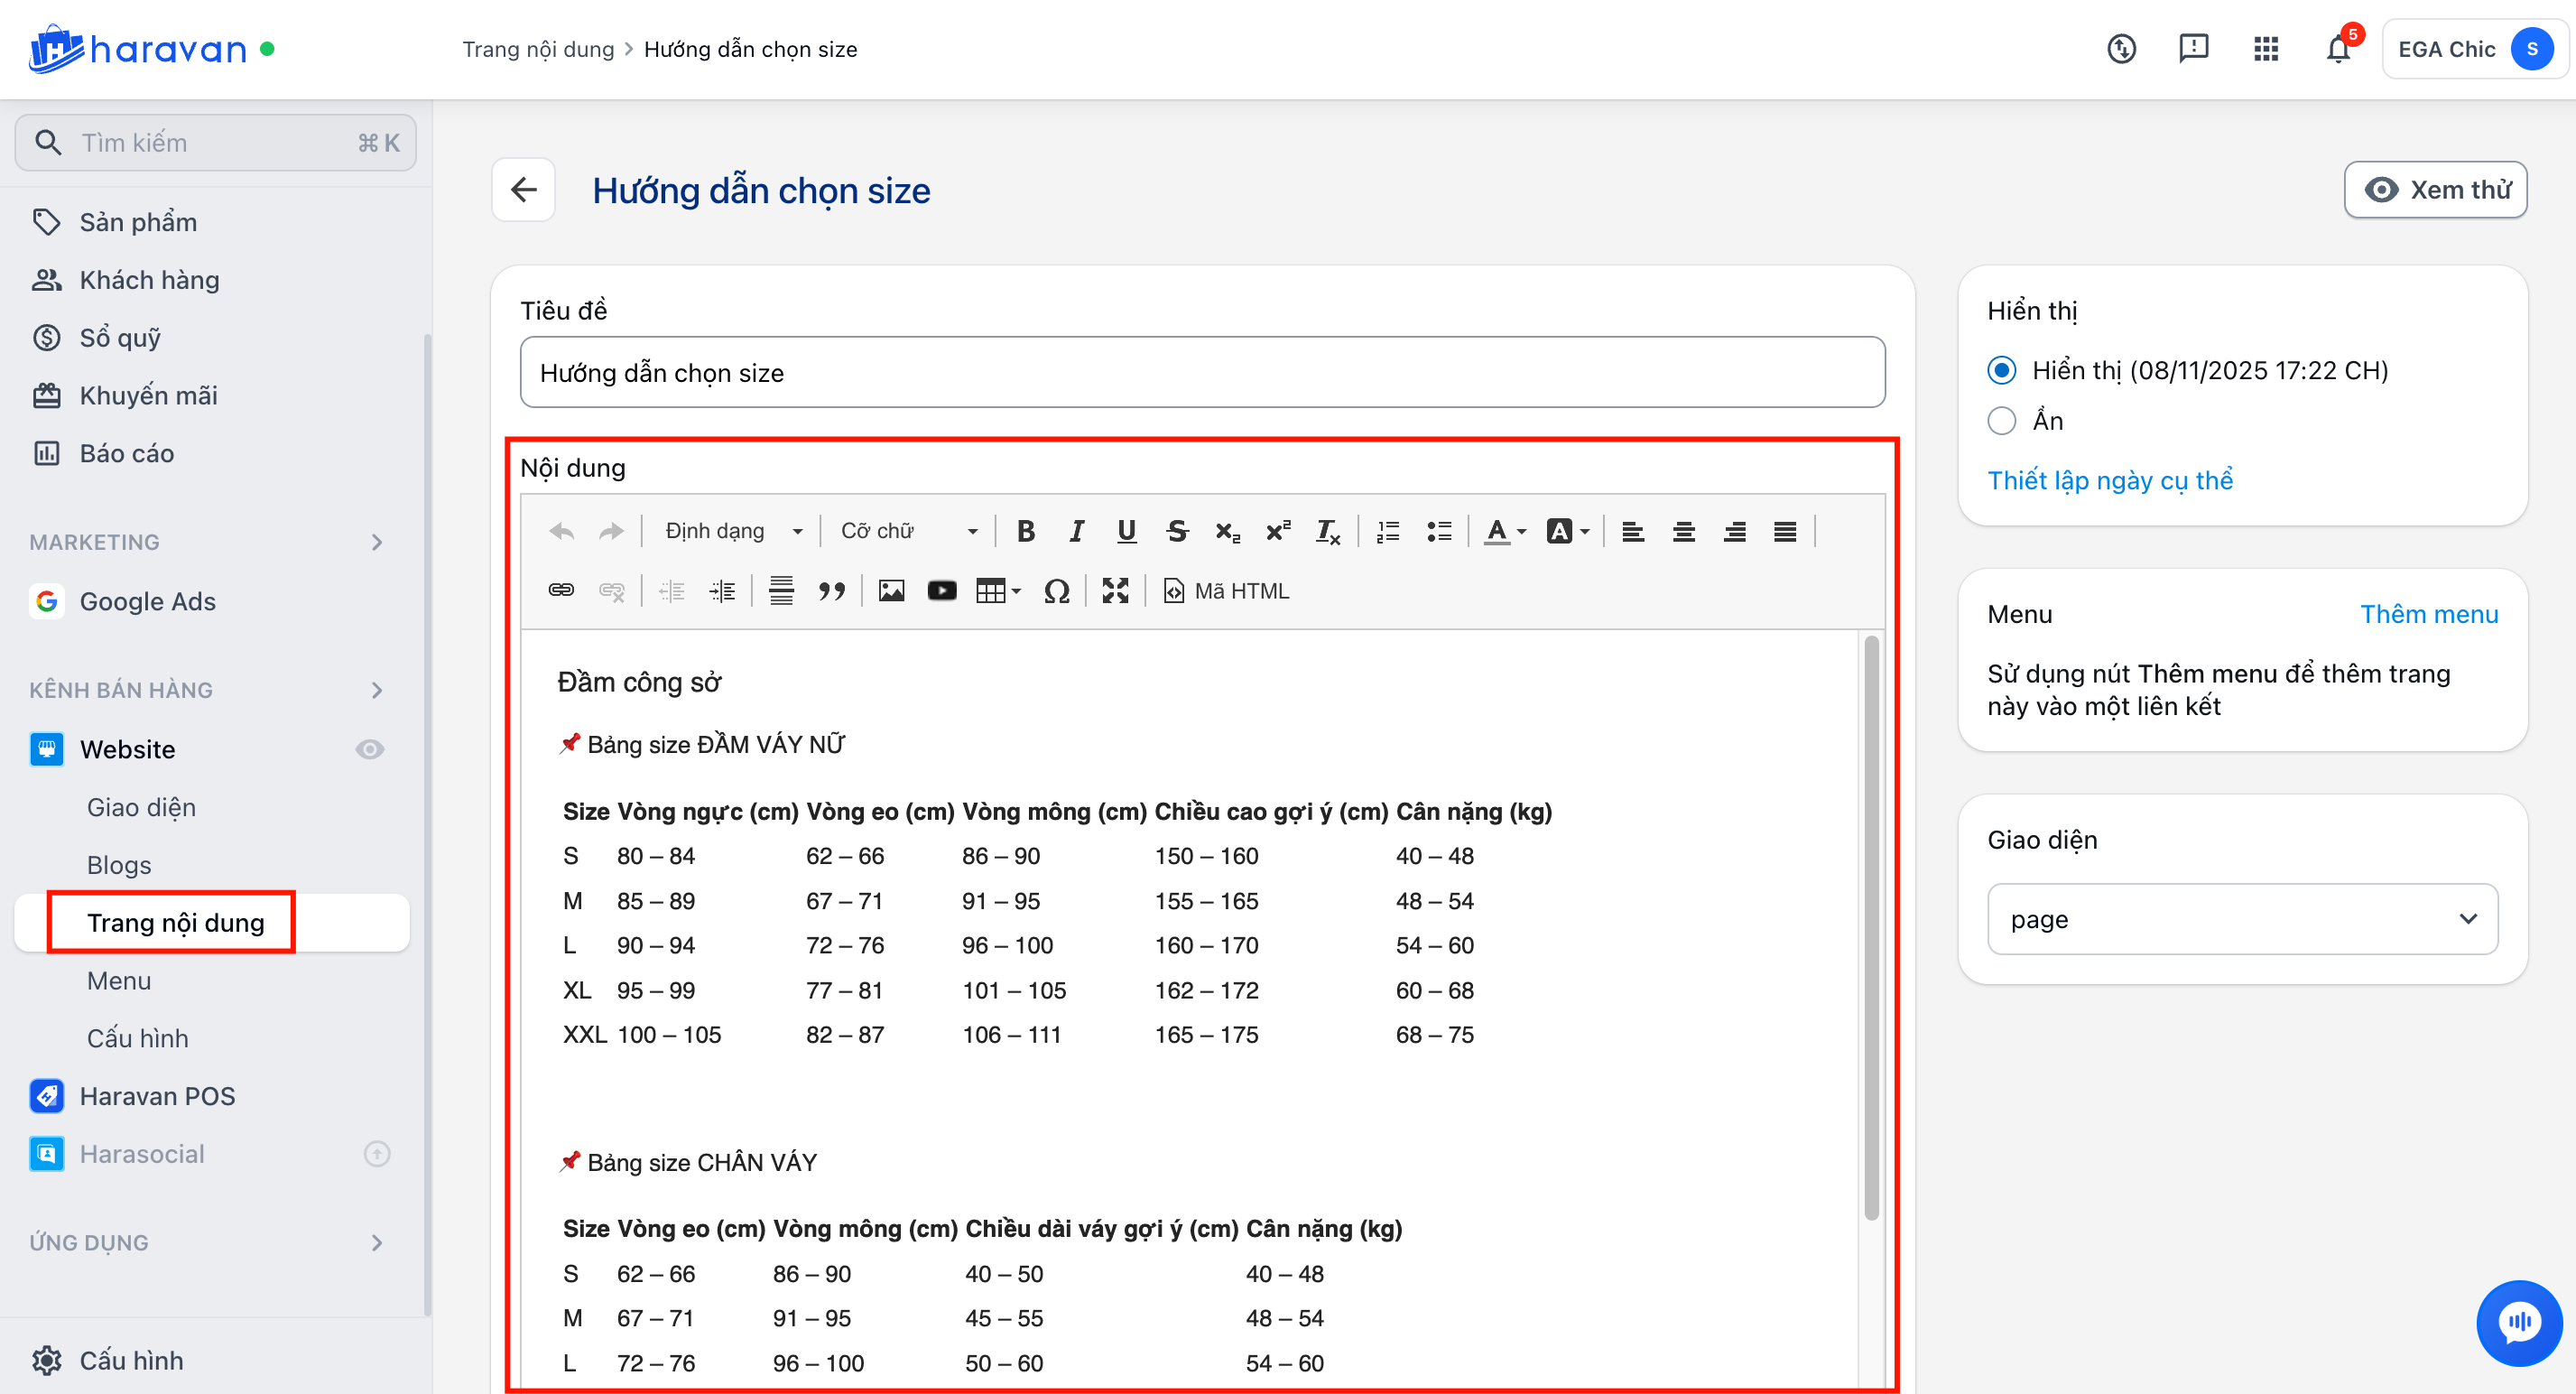The image size is (2576, 1394).
Task: Go to Sản phẩm in sidebar
Action: [138, 222]
